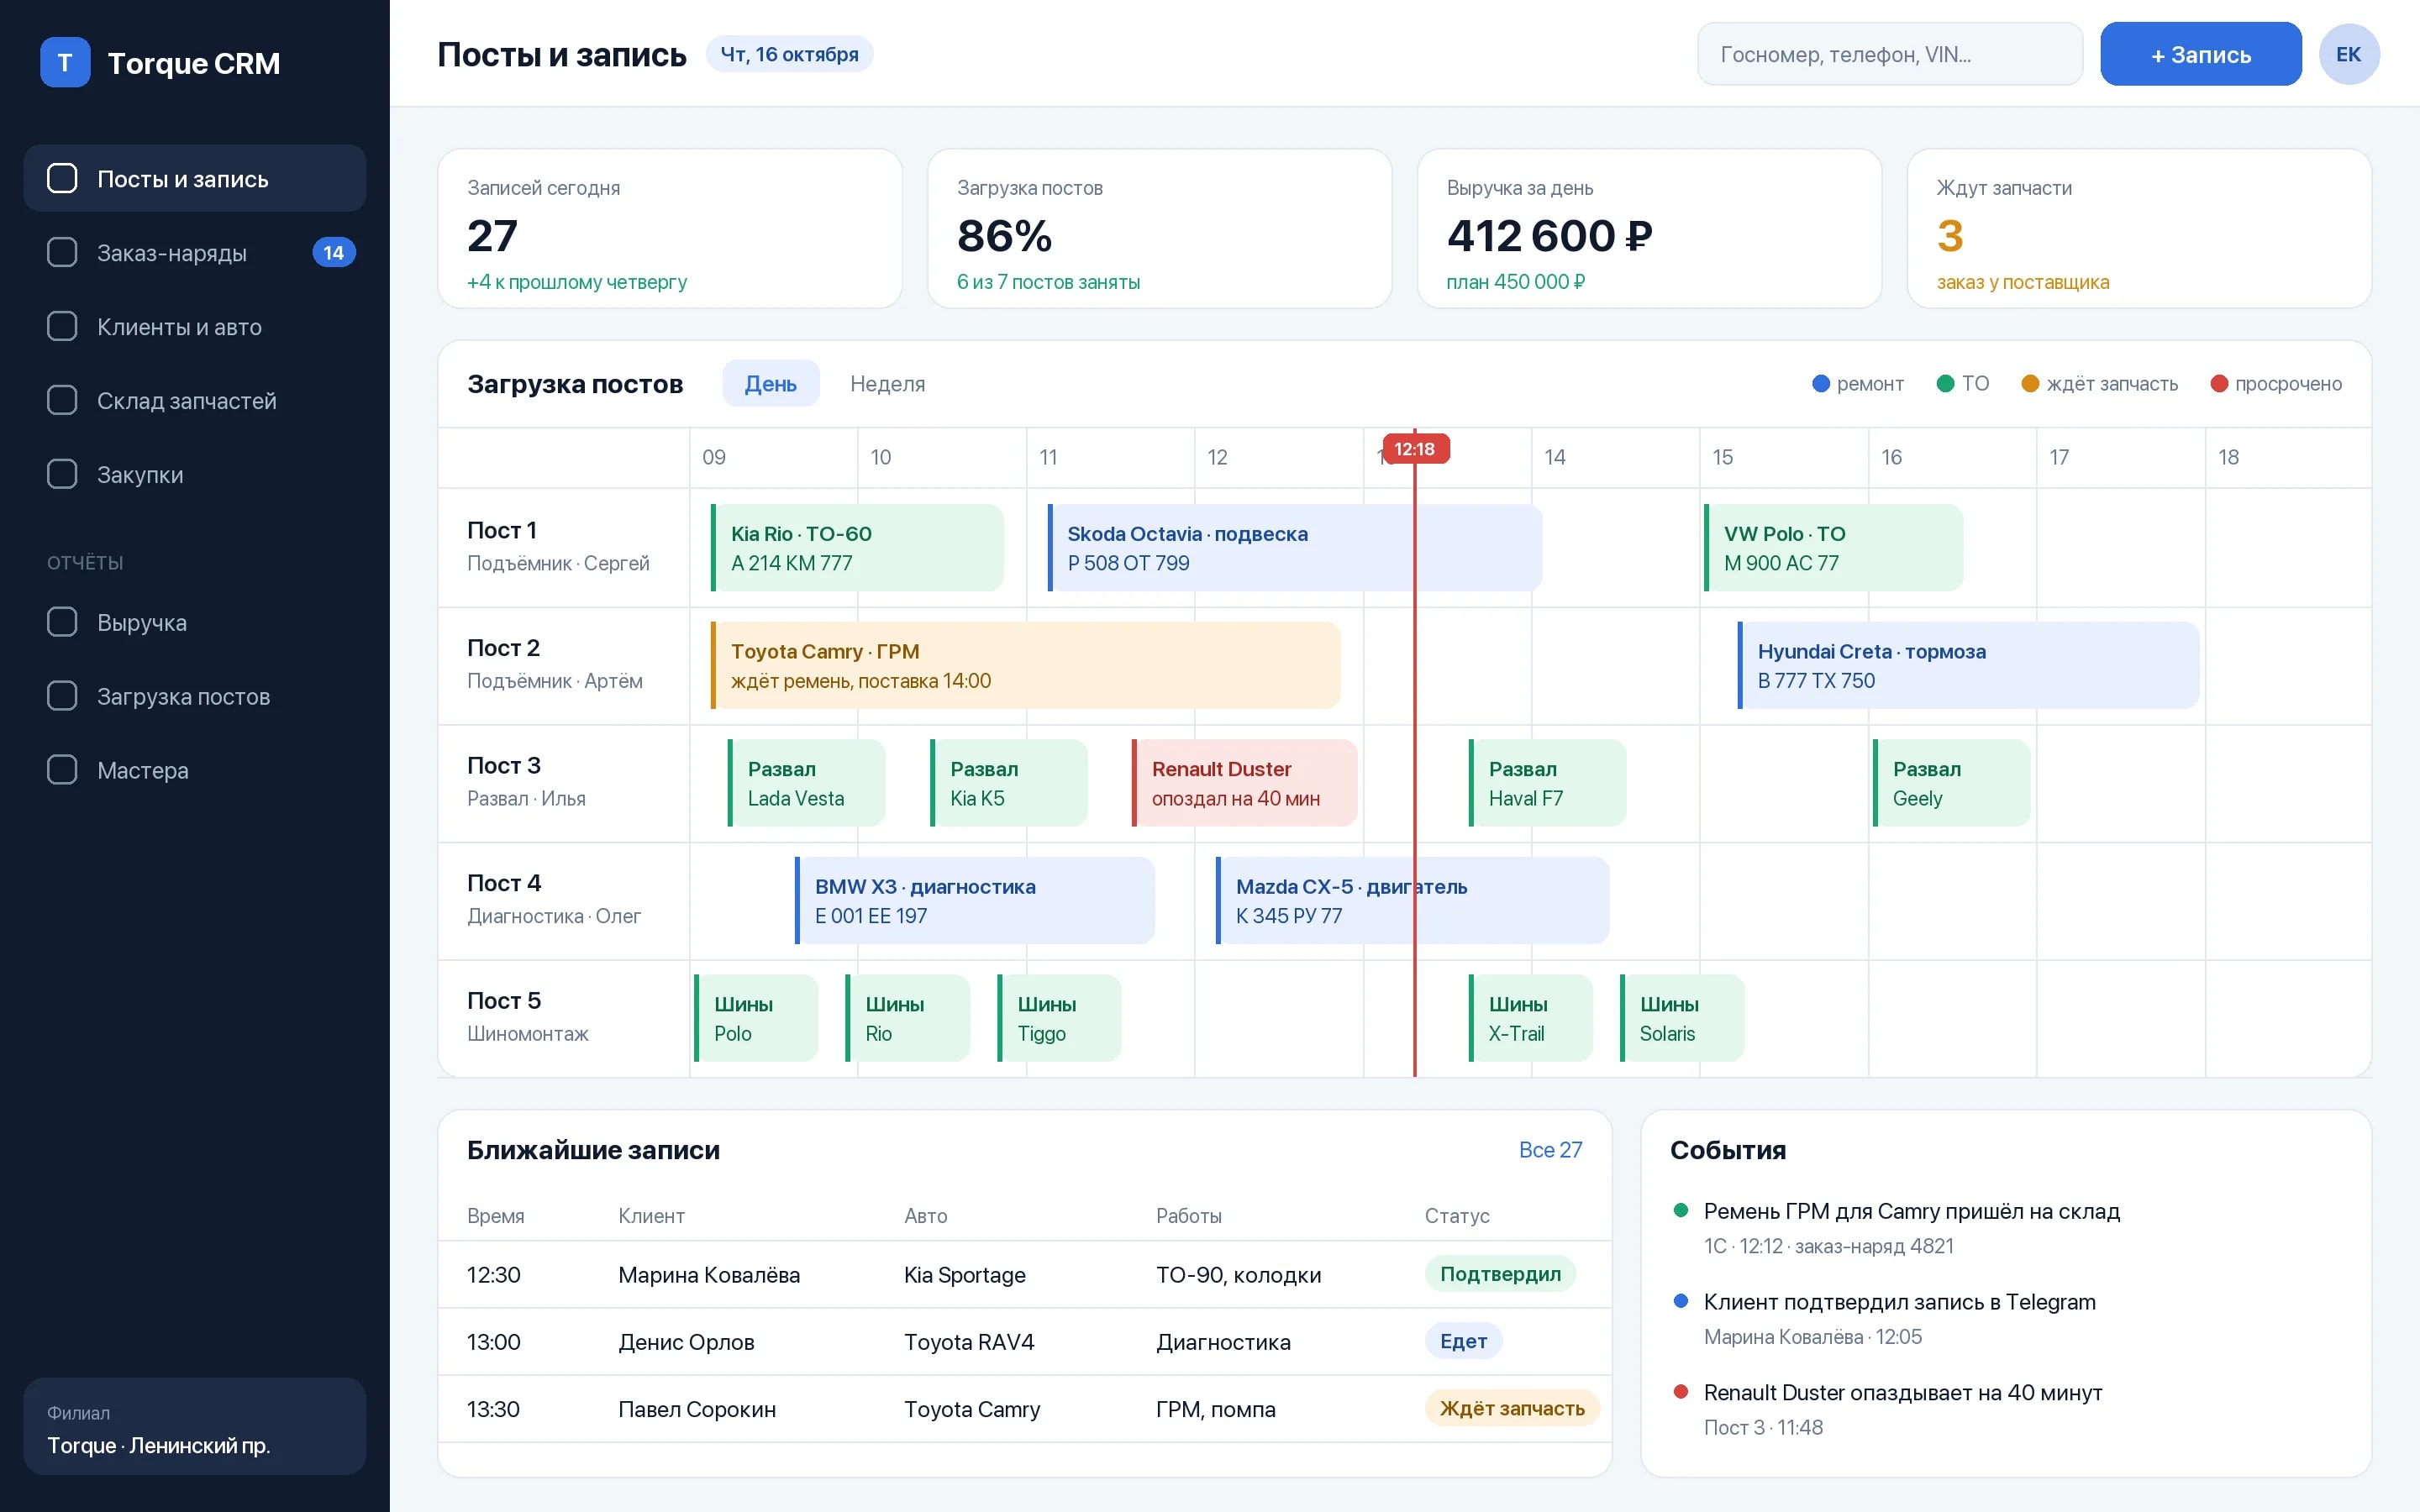This screenshot has width=2420, height=1512.
Task: Click the Подтвердил status badge
Action: (1500, 1274)
